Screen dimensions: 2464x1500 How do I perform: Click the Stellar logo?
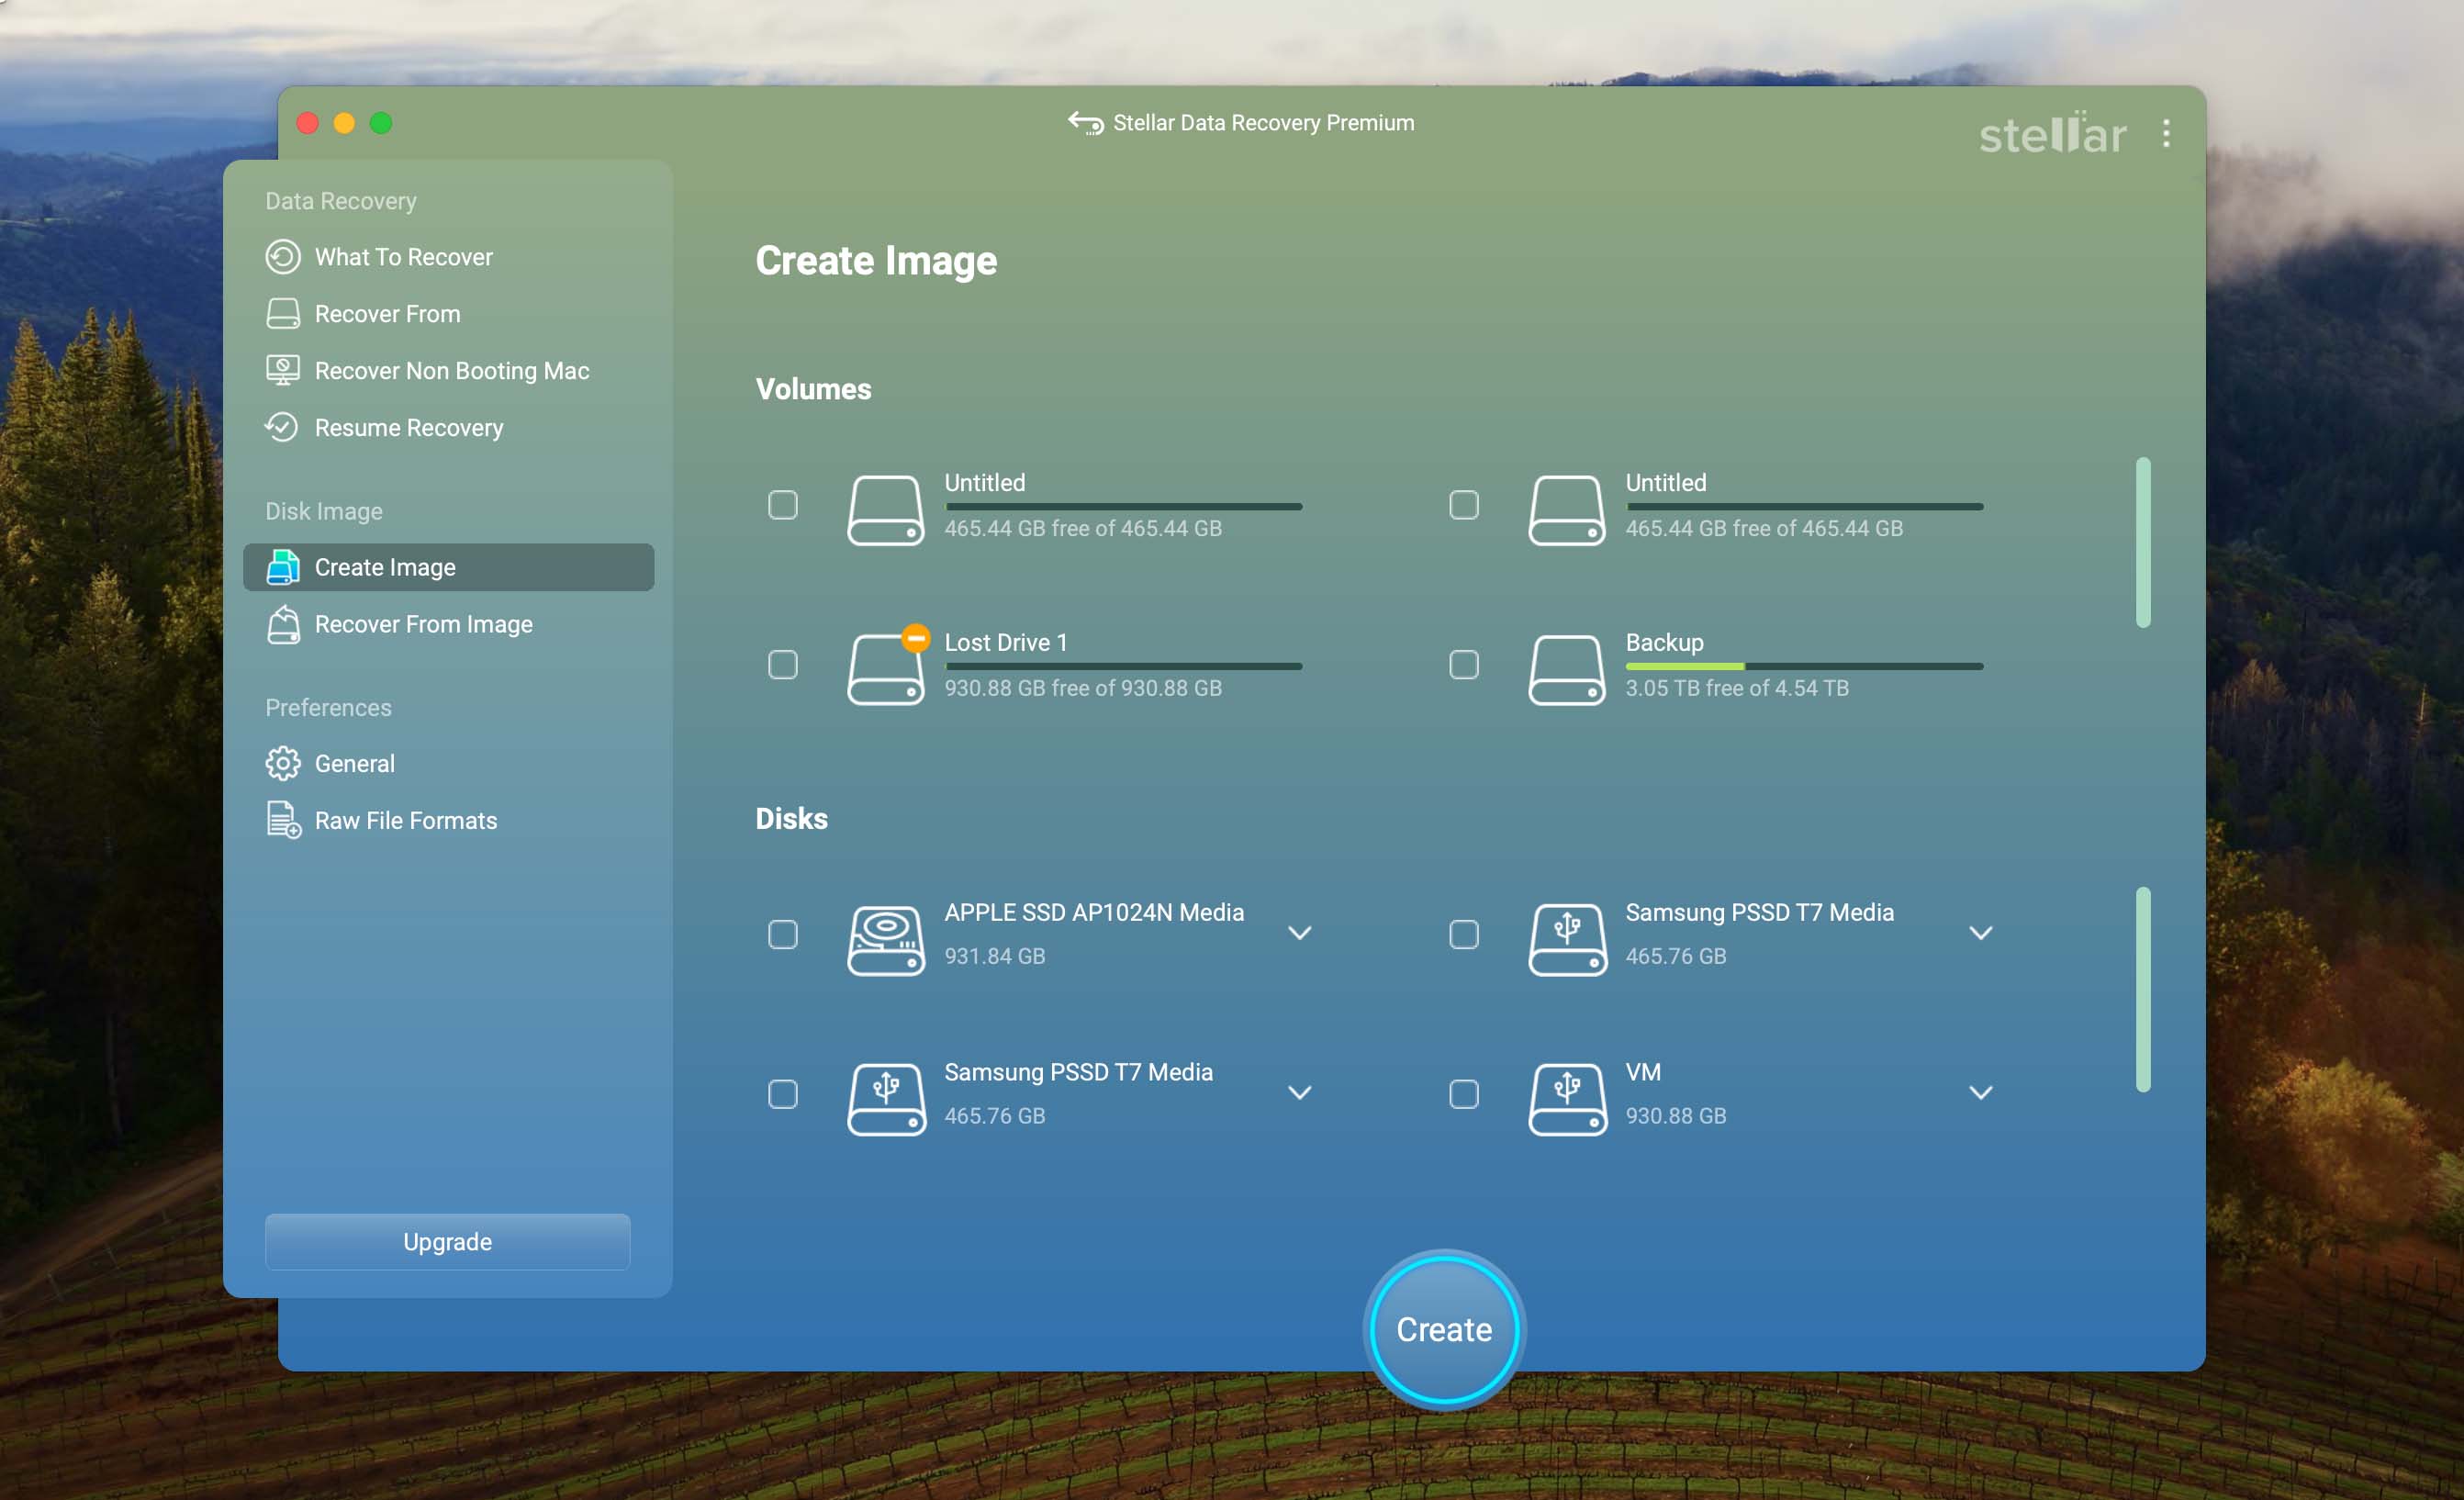point(2052,134)
